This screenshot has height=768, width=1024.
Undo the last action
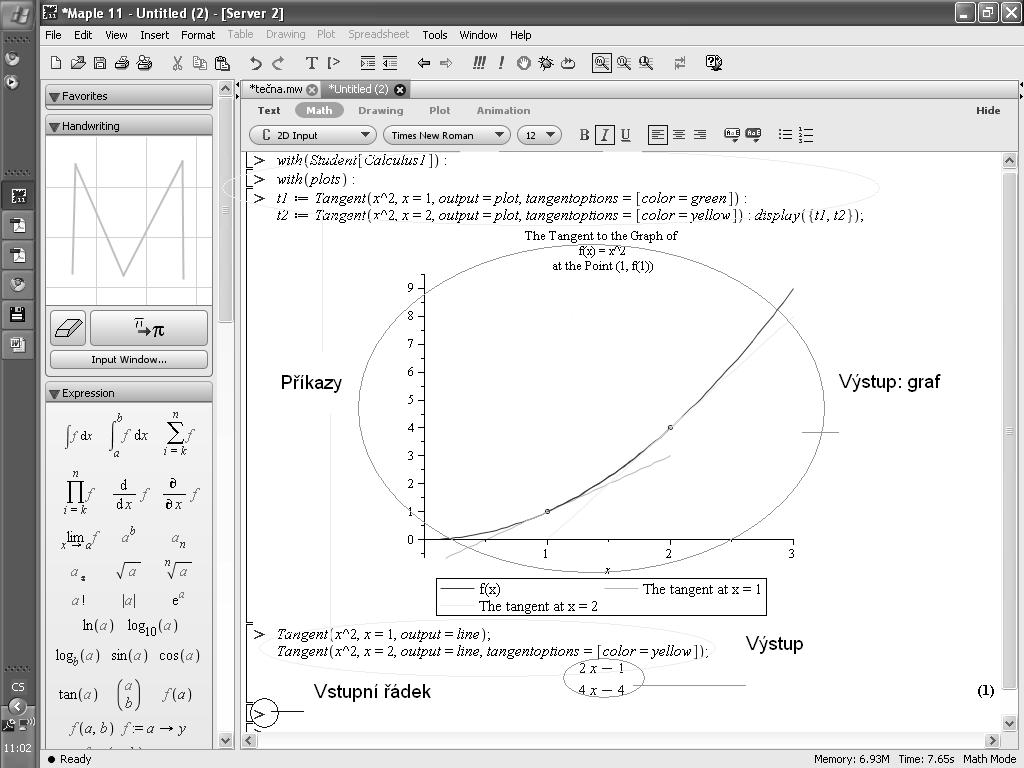click(x=255, y=63)
